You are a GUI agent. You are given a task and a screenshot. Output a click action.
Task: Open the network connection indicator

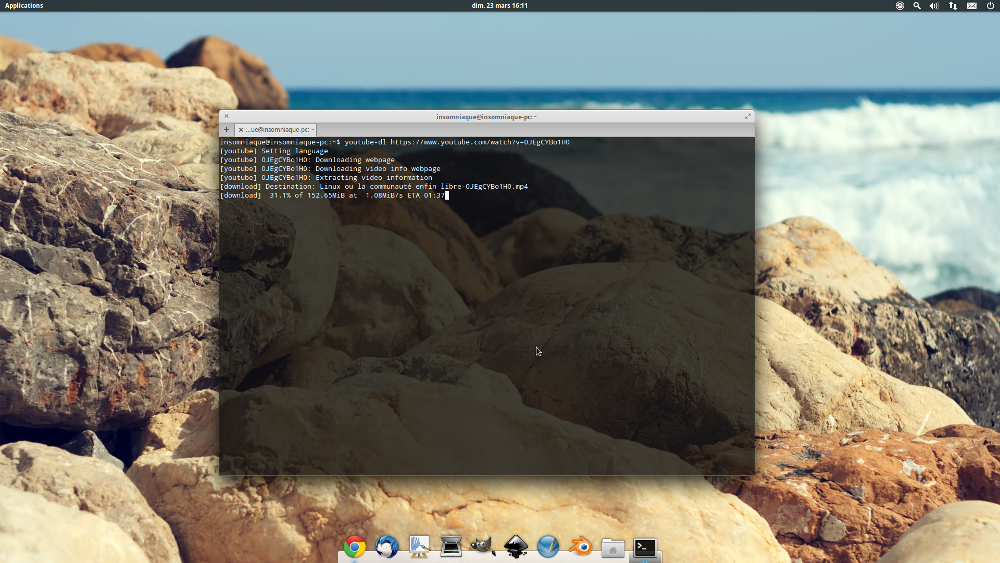(x=953, y=6)
